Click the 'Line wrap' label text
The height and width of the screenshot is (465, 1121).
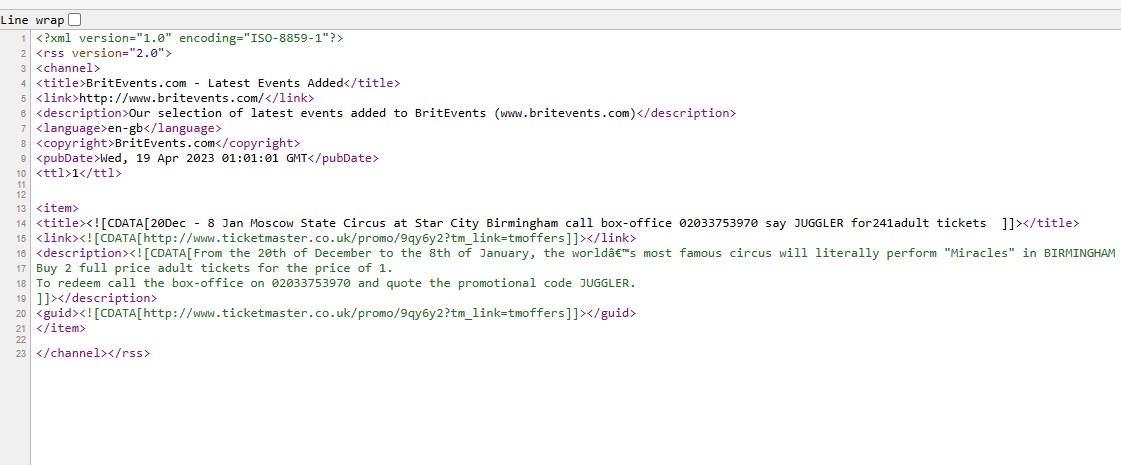tap(32, 20)
